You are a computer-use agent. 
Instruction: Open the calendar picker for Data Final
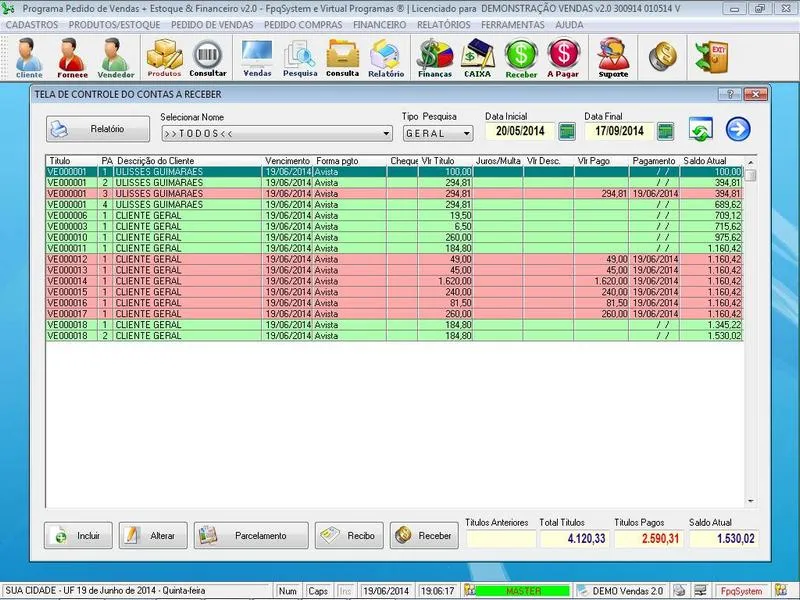click(666, 131)
